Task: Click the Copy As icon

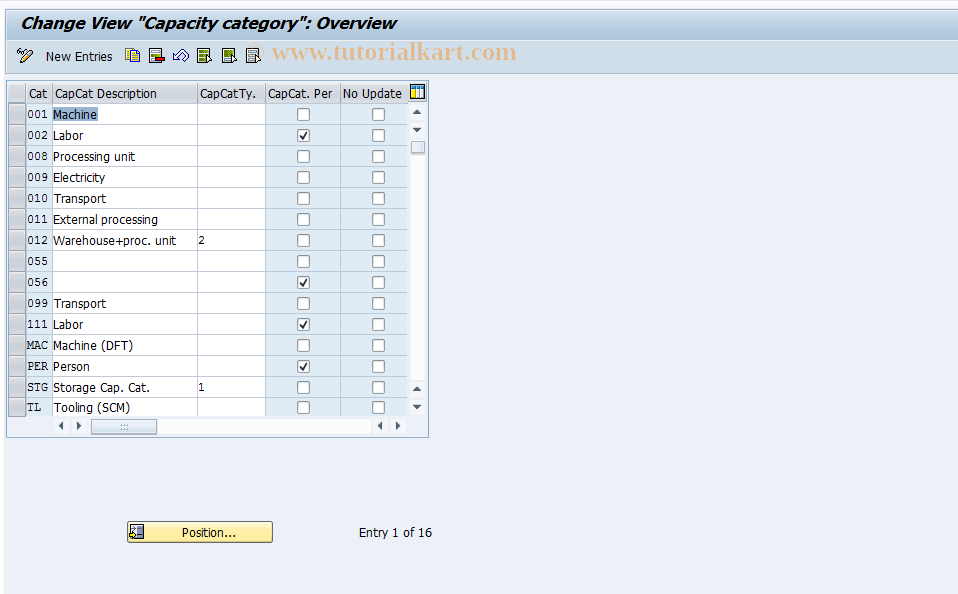Action: point(133,56)
